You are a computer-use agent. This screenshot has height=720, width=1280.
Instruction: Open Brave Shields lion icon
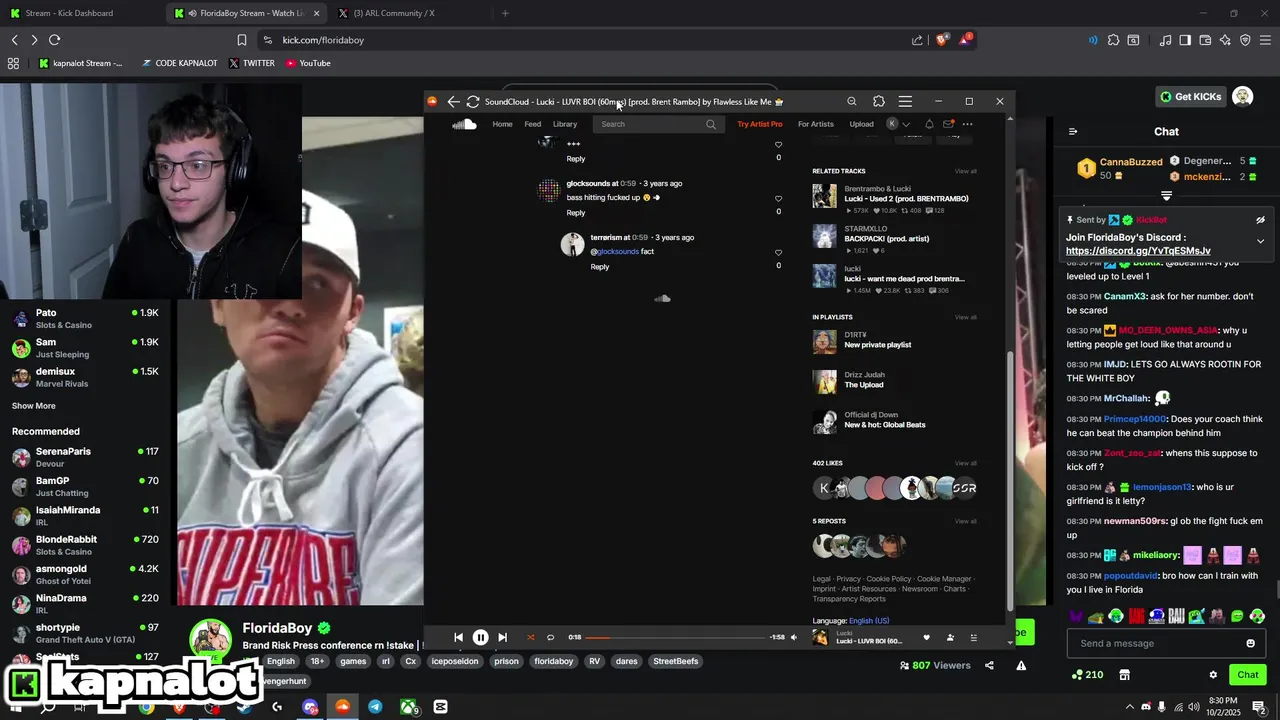(942, 40)
